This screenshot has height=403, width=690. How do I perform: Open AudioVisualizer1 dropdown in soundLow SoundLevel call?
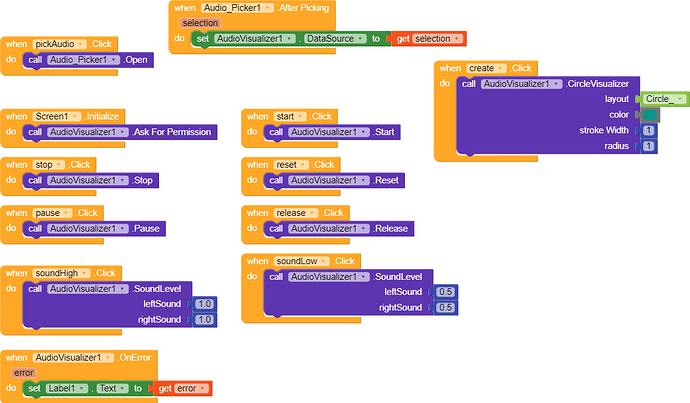click(329, 277)
